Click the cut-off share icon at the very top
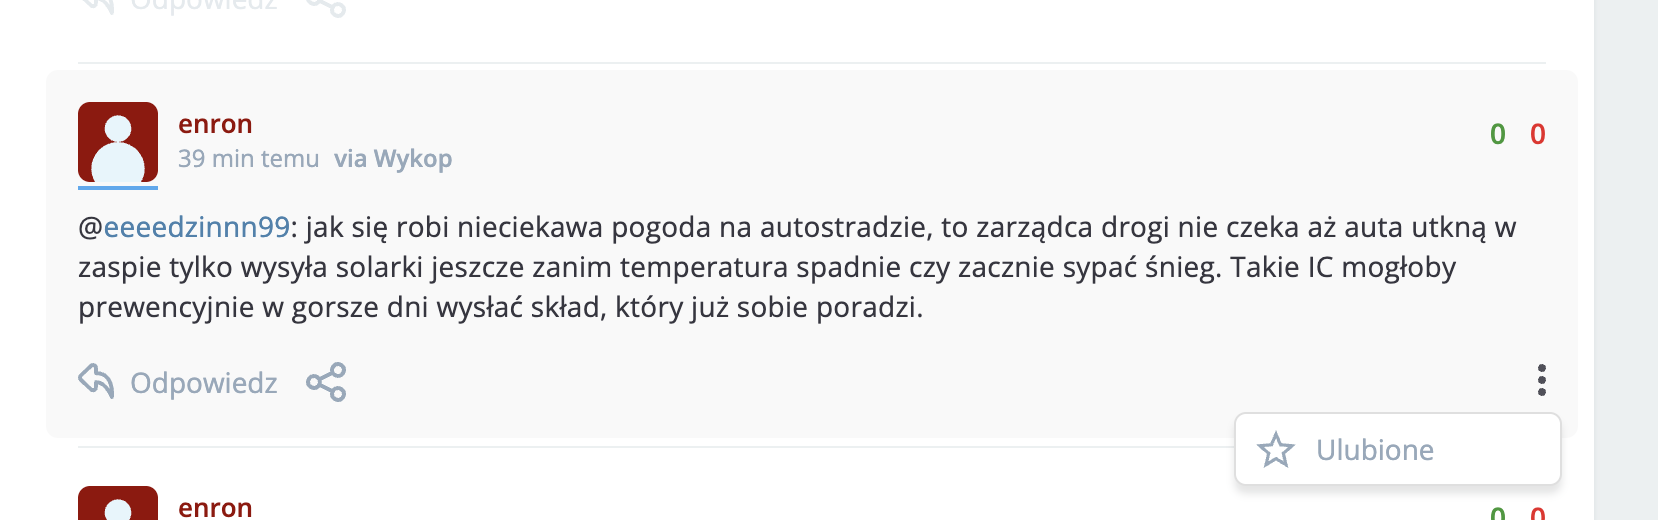The width and height of the screenshot is (1658, 520). pyautogui.click(x=326, y=7)
